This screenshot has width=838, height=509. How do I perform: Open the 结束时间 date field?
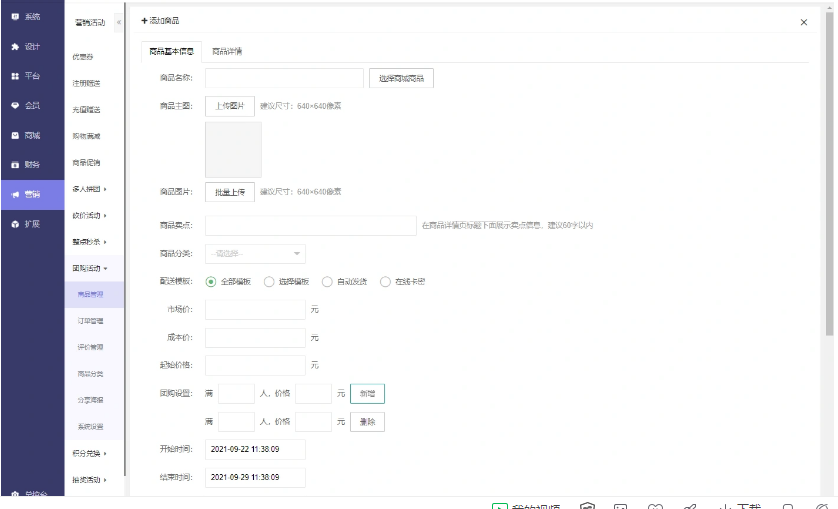[255, 477]
